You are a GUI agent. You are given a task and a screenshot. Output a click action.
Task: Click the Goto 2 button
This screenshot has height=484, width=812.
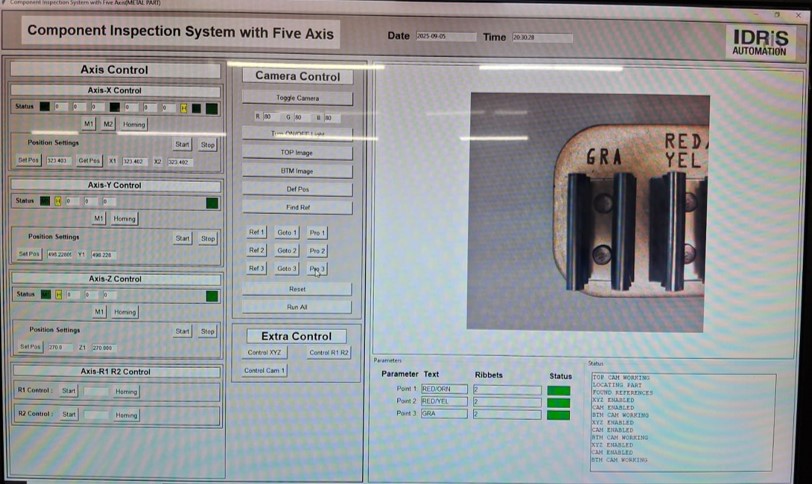(287, 250)
